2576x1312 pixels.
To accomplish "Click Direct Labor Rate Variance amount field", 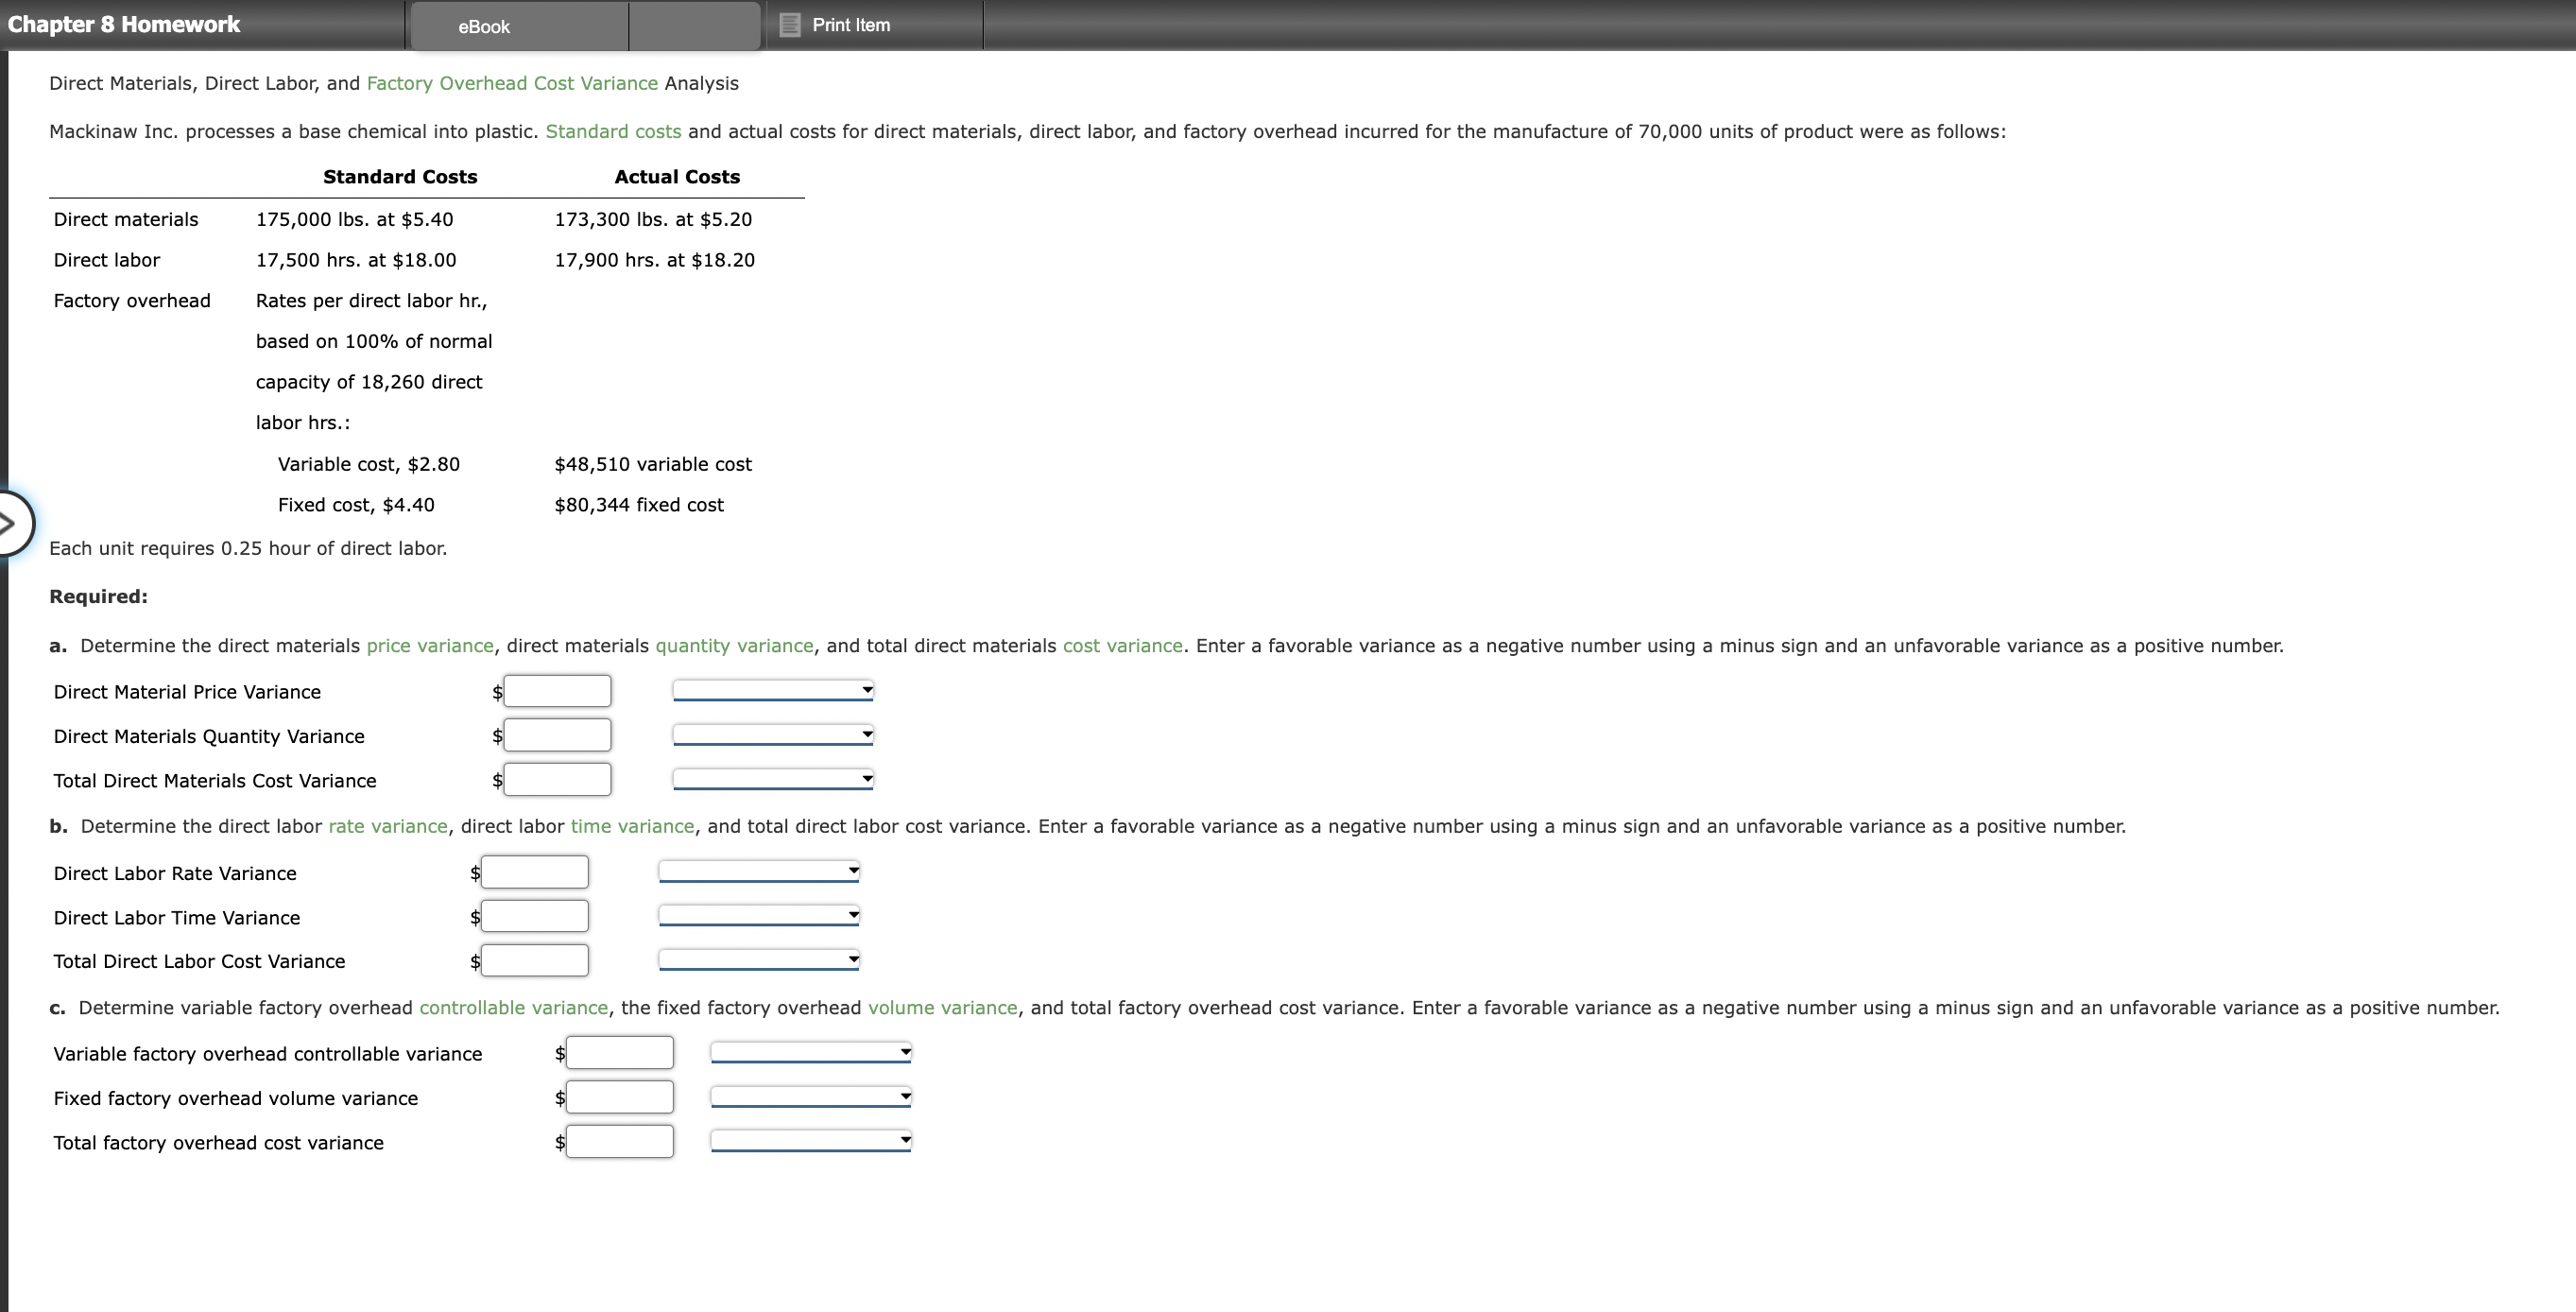I will click(534, 872).
